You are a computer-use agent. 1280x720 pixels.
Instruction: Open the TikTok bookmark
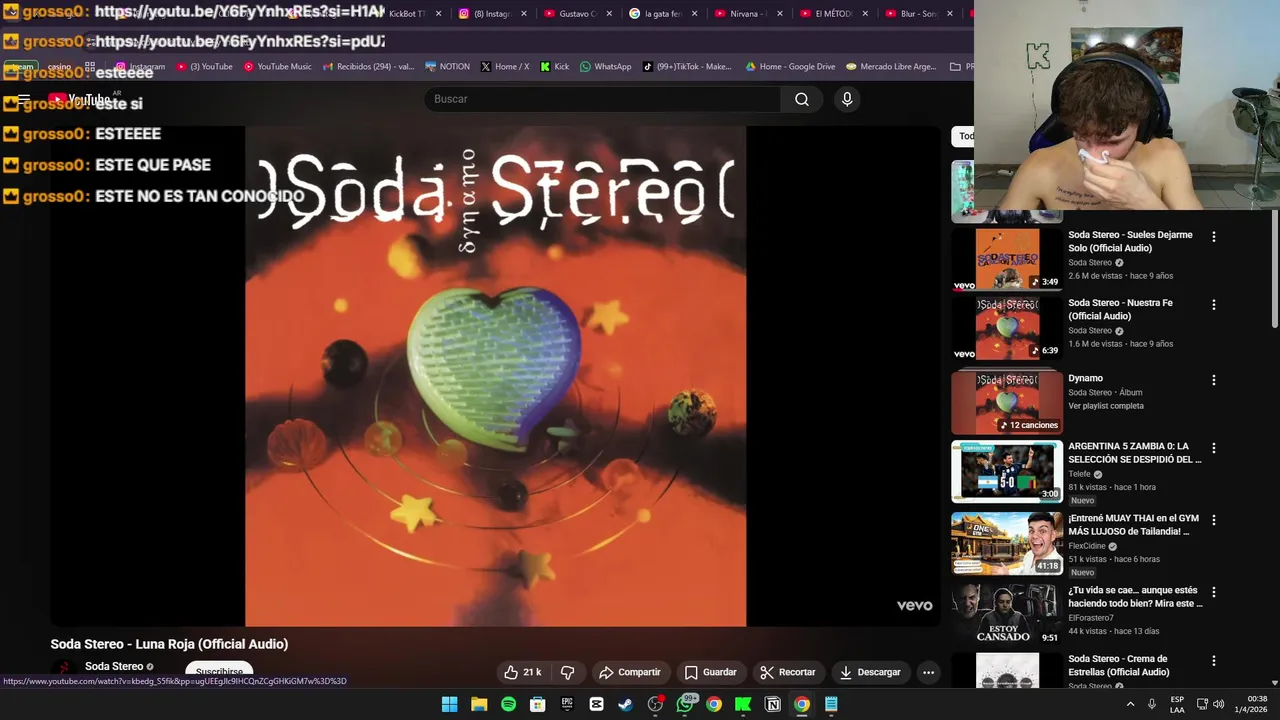coord(687,67)
